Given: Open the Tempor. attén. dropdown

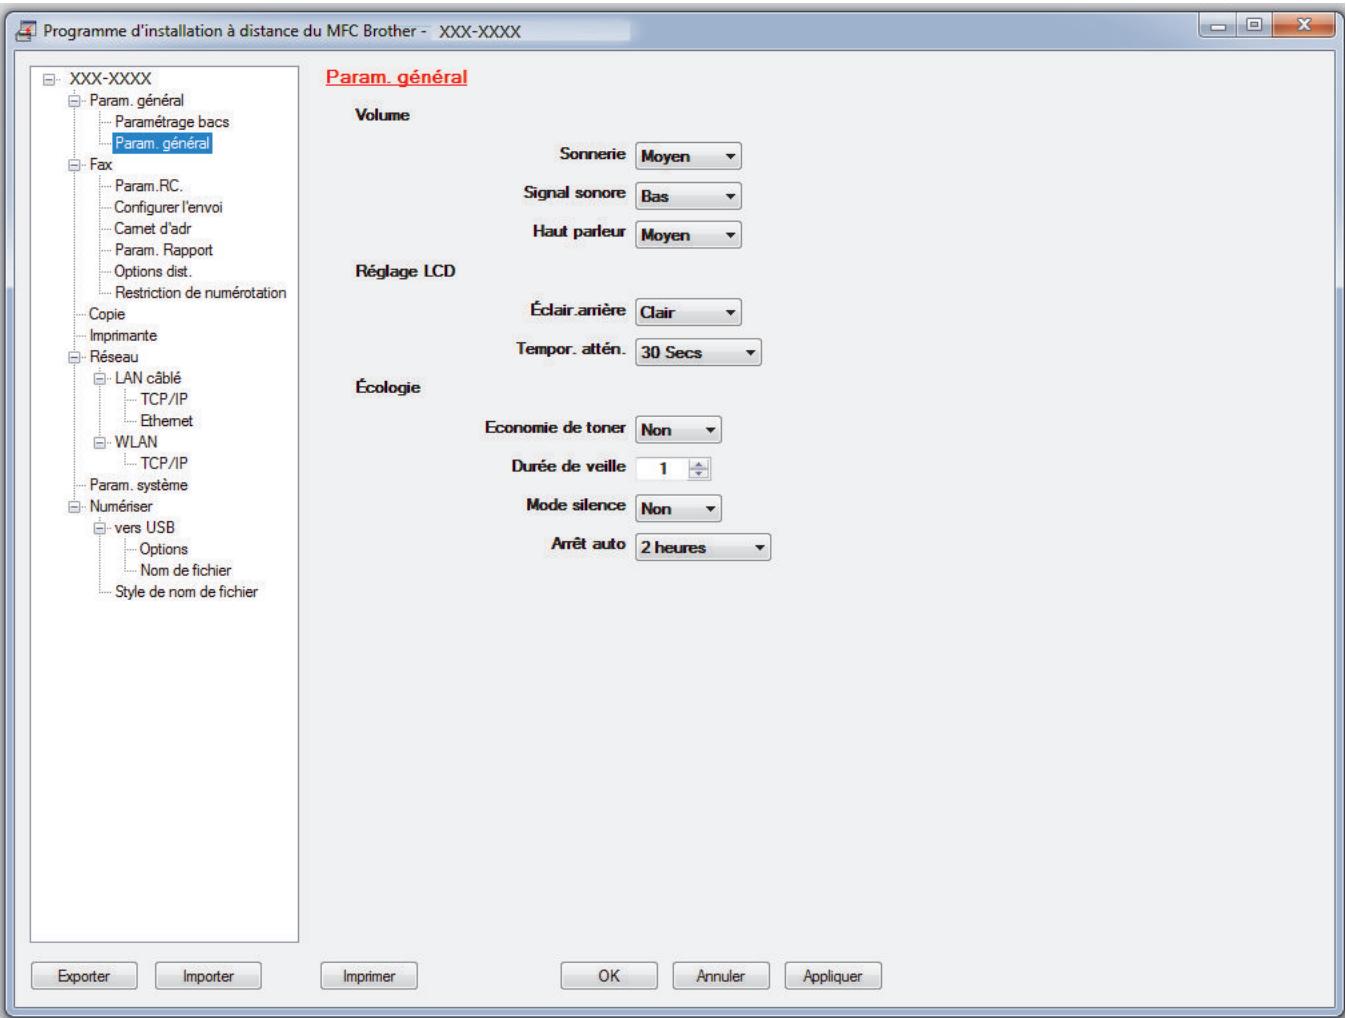Looking at the screenshot, I should (x=698, y=352).
